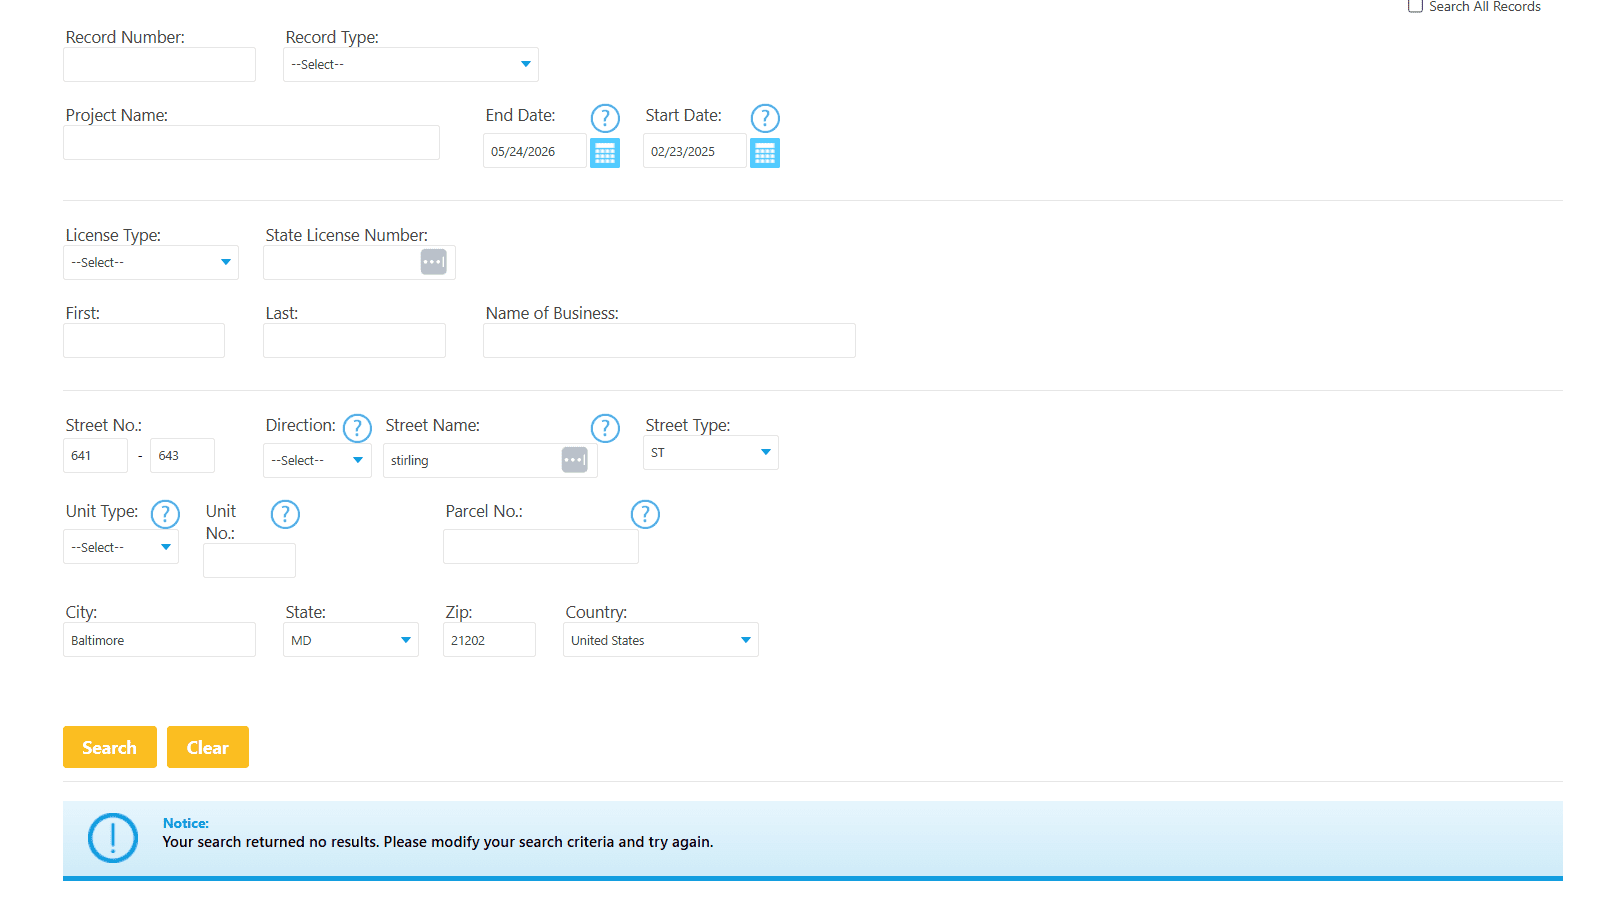
Task: Click the Parcel No. help icon
Action: pos(645,514)
